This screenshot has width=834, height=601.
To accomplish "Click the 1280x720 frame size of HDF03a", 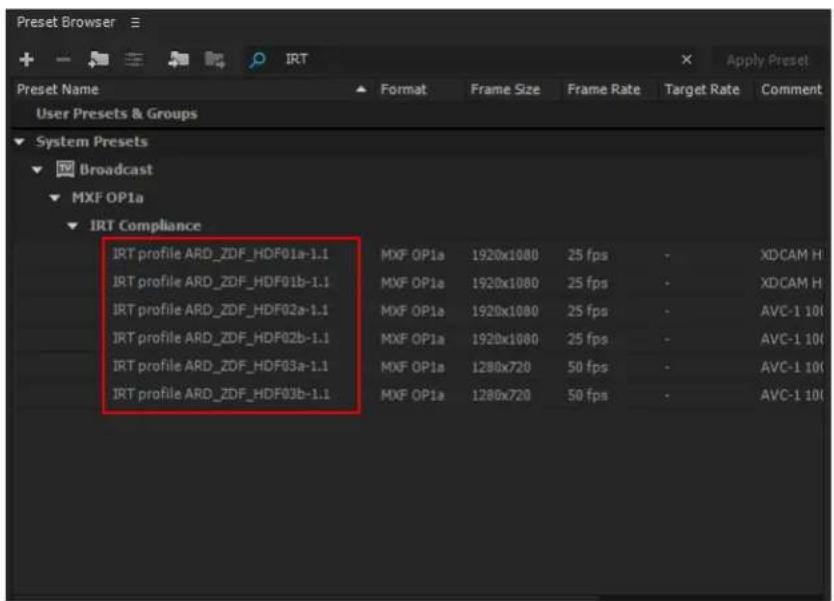I will (x=501, y=368).
